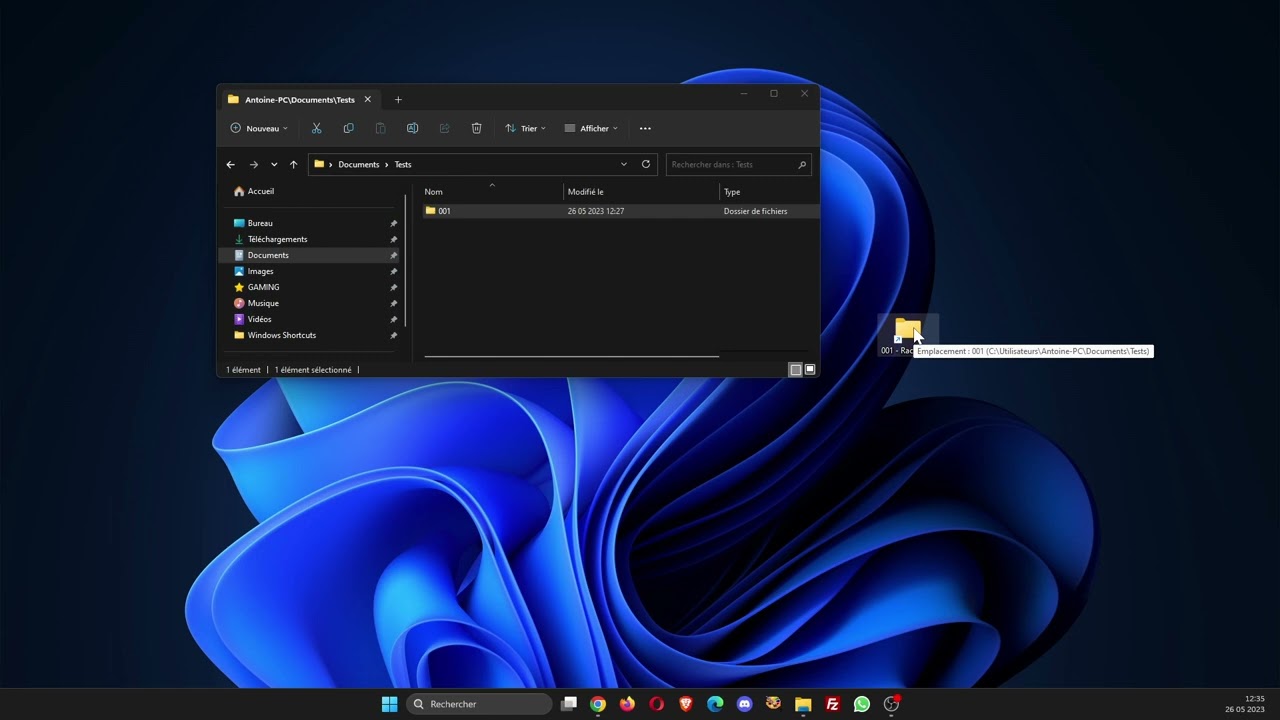Switch to details view layout icon
The image size is (1280, 720).
tap(795, 370)
